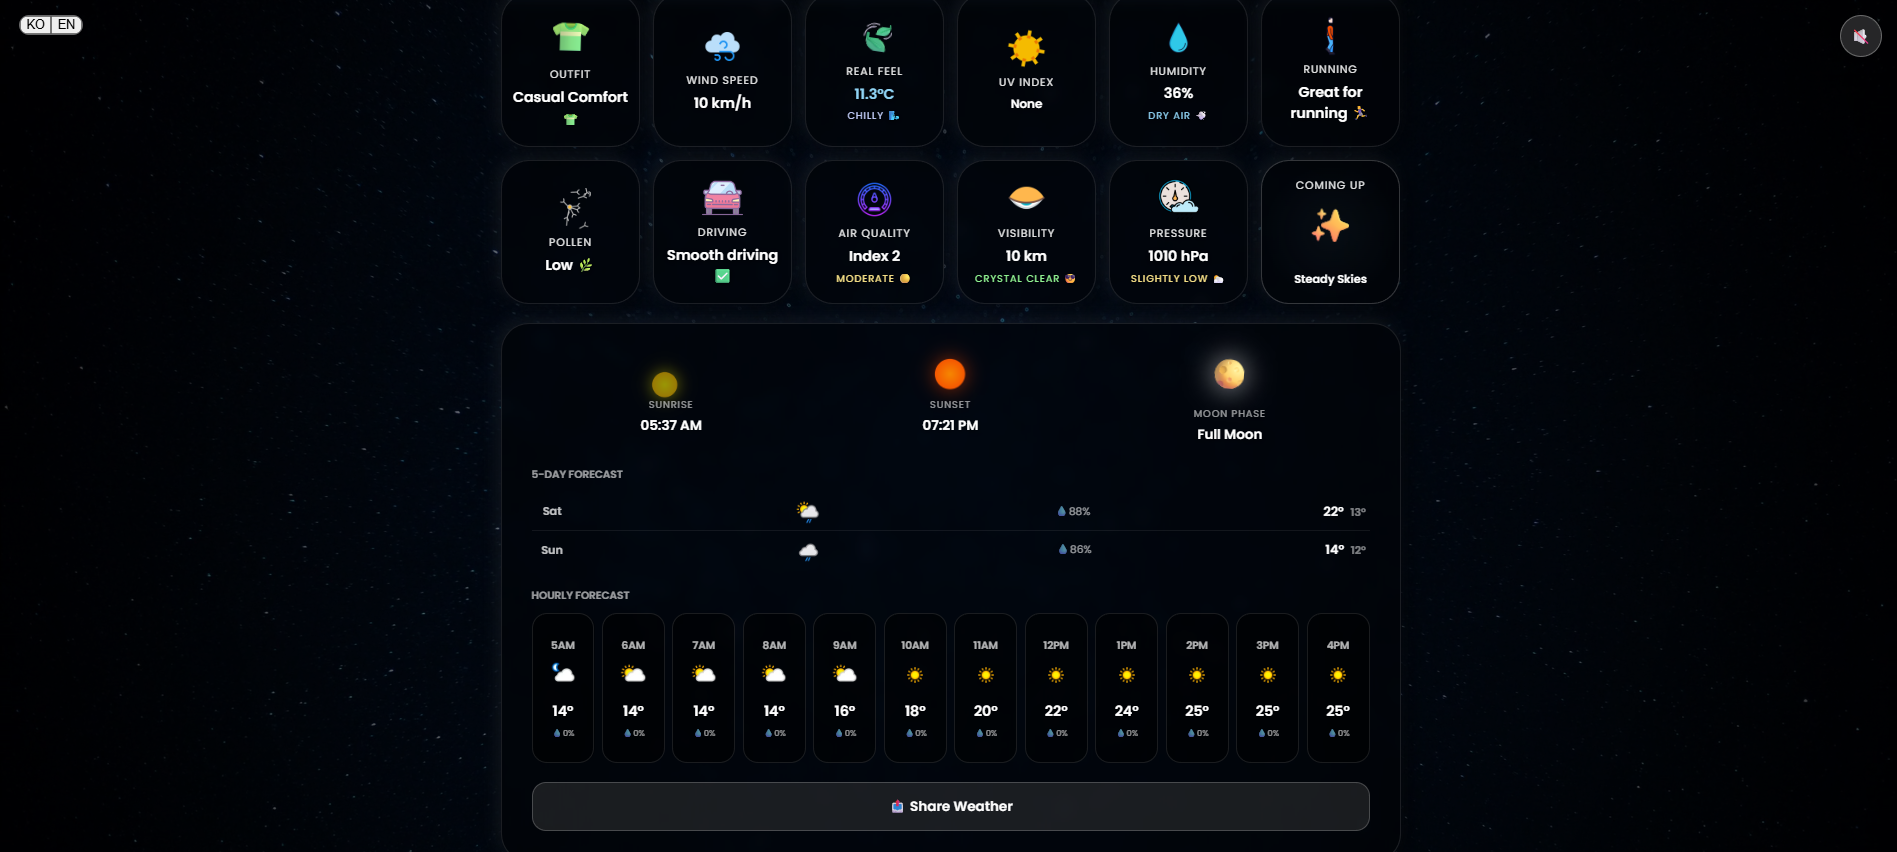Open the Sun forecast row

click(950, 550)
